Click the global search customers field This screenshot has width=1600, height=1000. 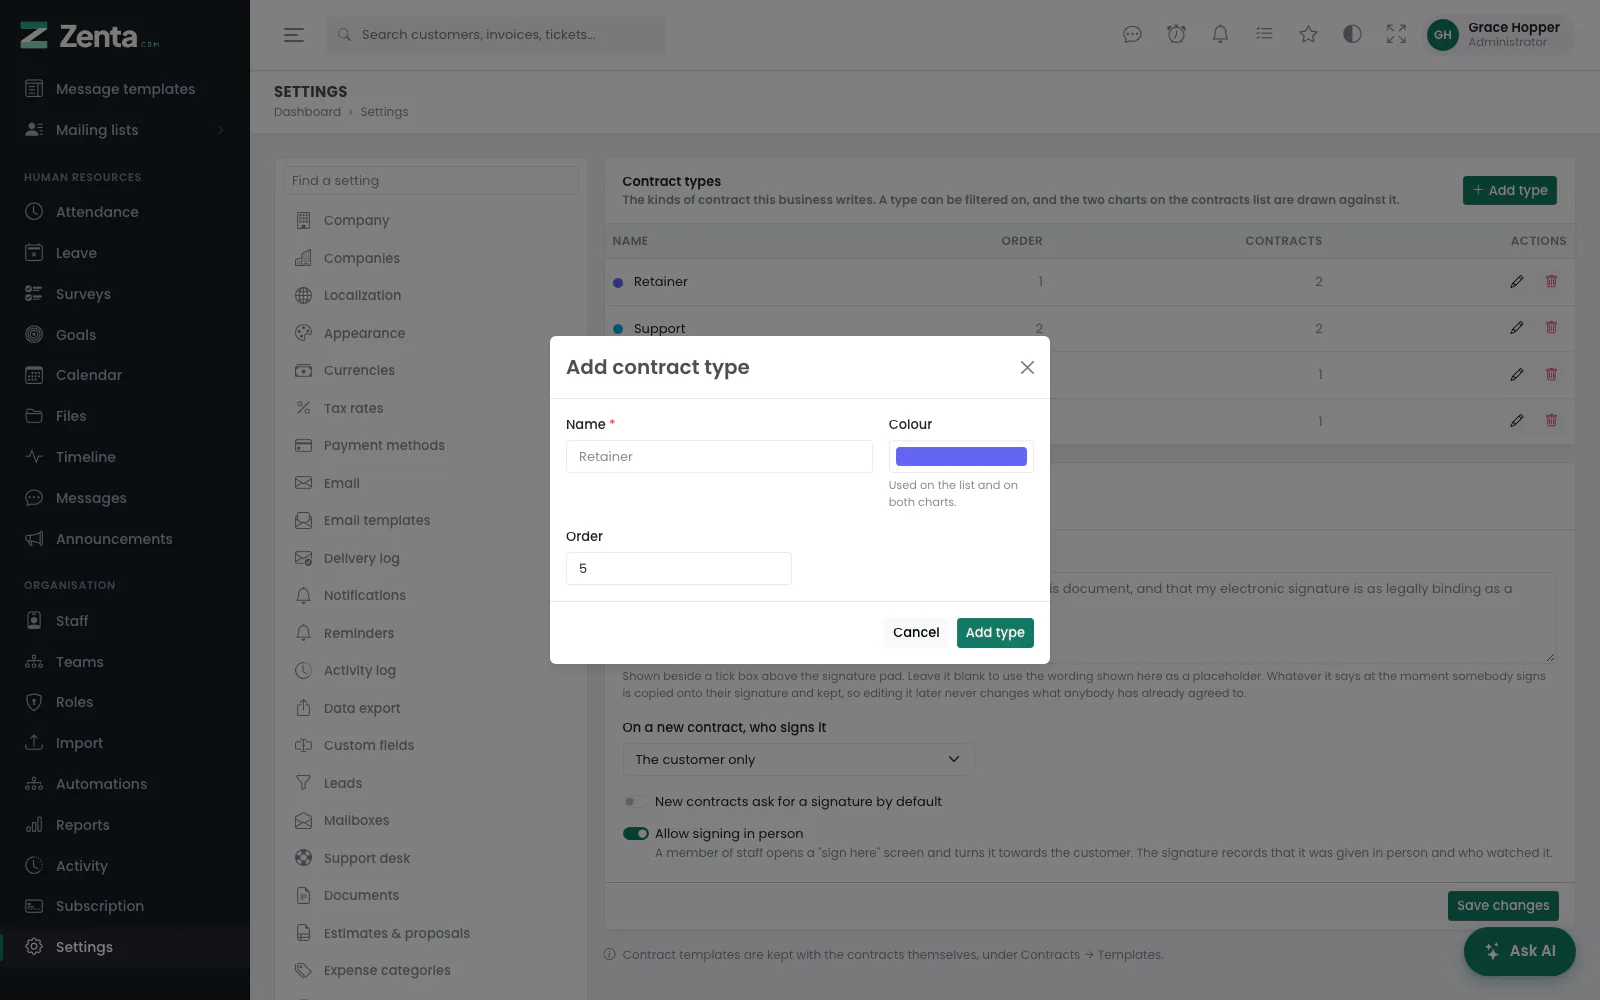pyautogui.click(x=495, y=35)
